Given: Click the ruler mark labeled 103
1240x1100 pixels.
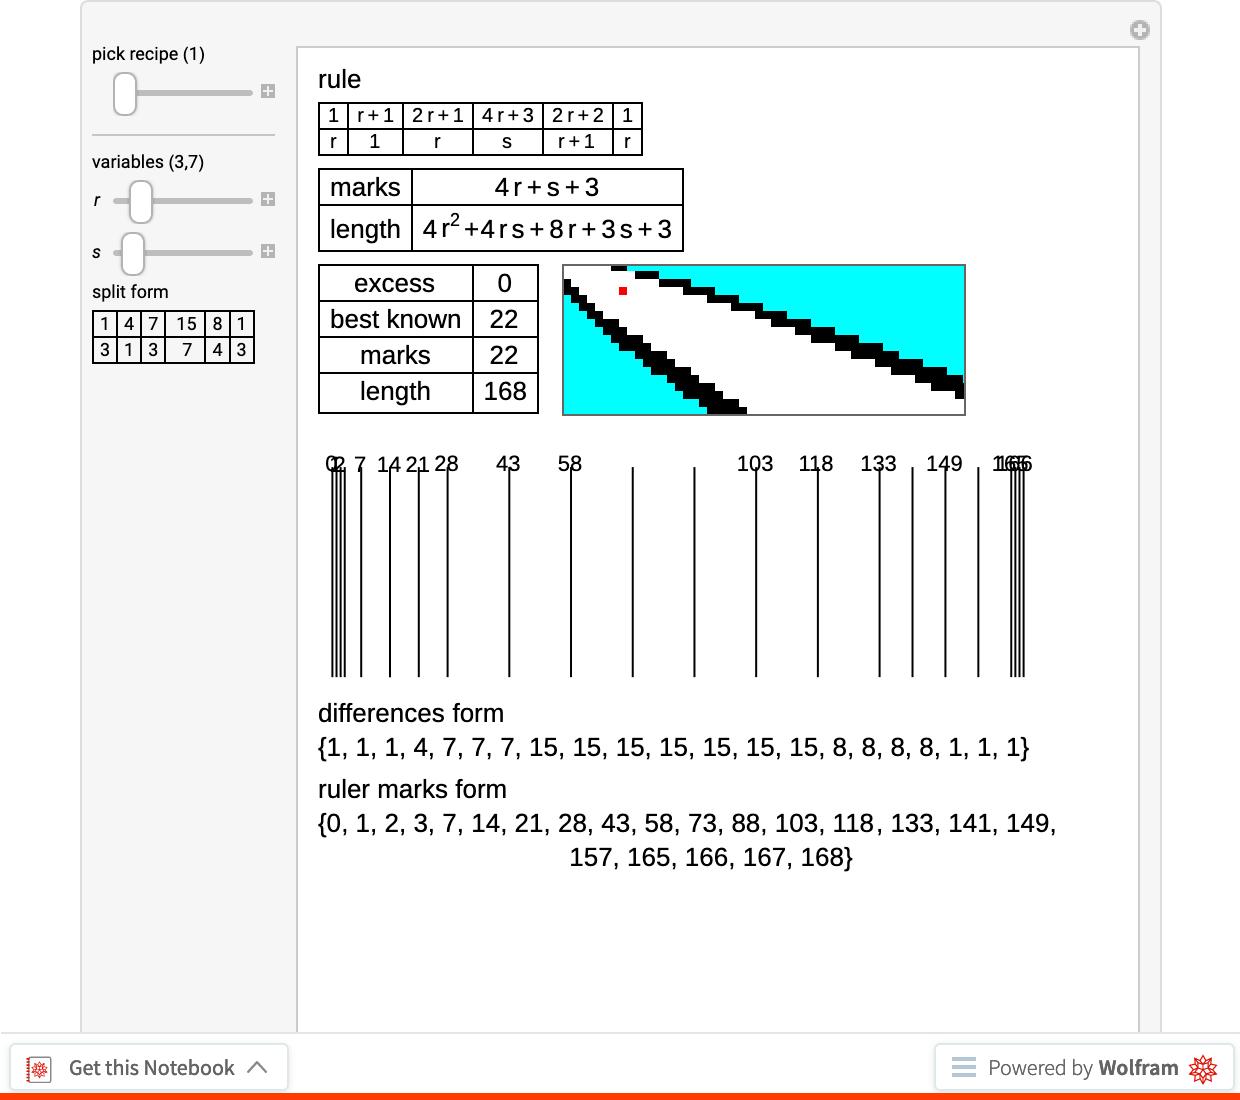Looking at the screenshot, I should (x=755, y=464).
